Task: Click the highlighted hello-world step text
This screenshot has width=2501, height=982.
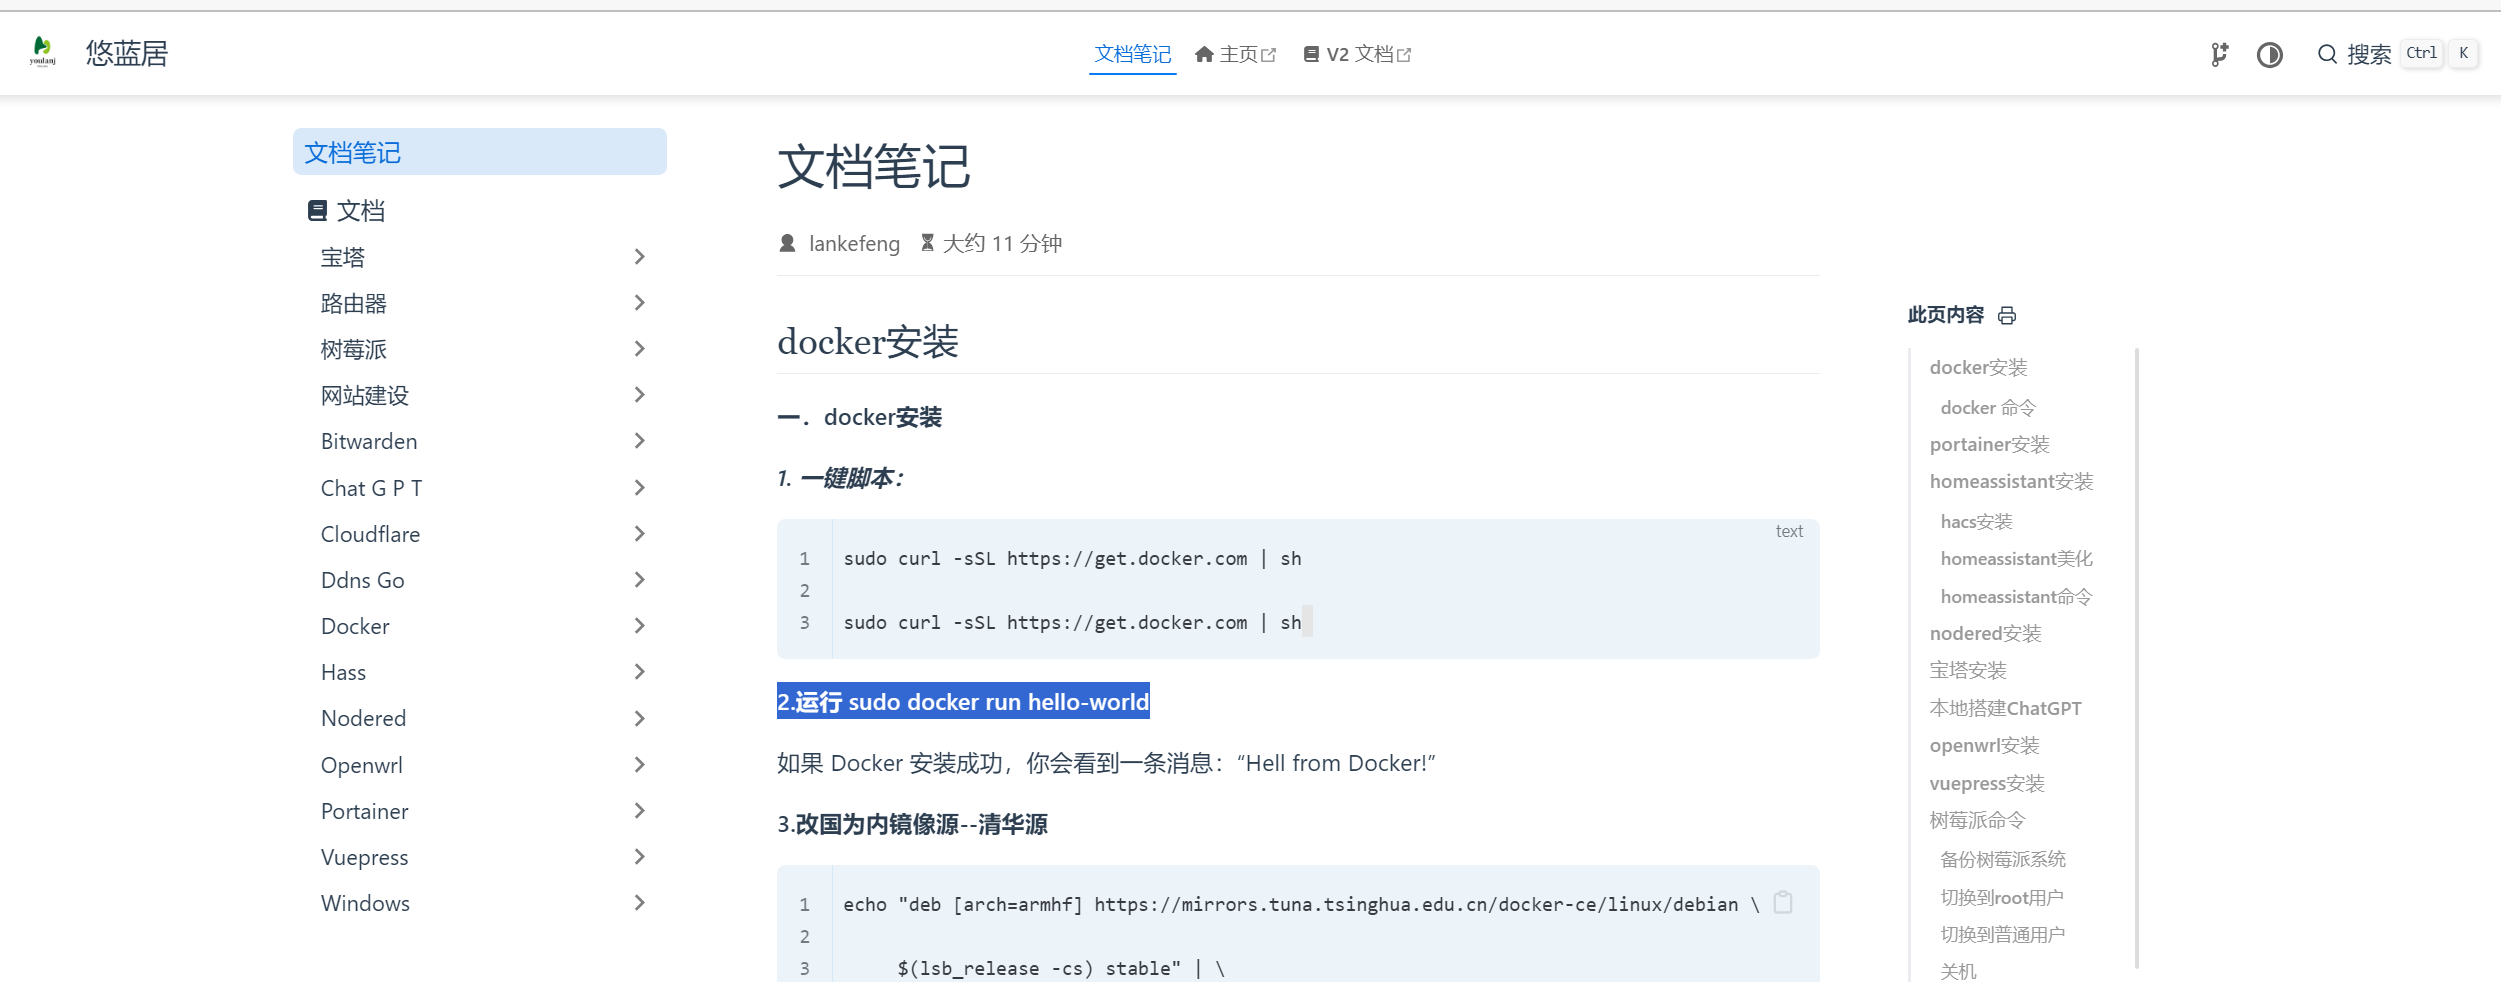Action: tap(963, 701)
